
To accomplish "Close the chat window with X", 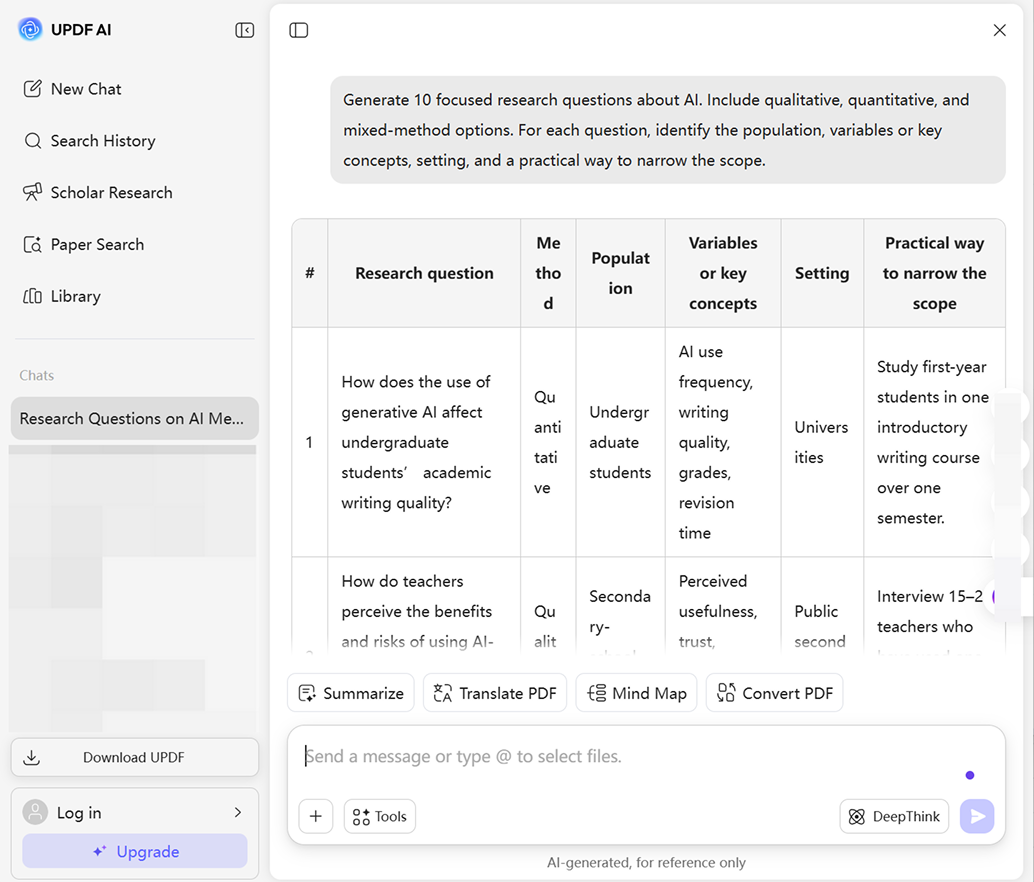I will tap(1000, 30).
